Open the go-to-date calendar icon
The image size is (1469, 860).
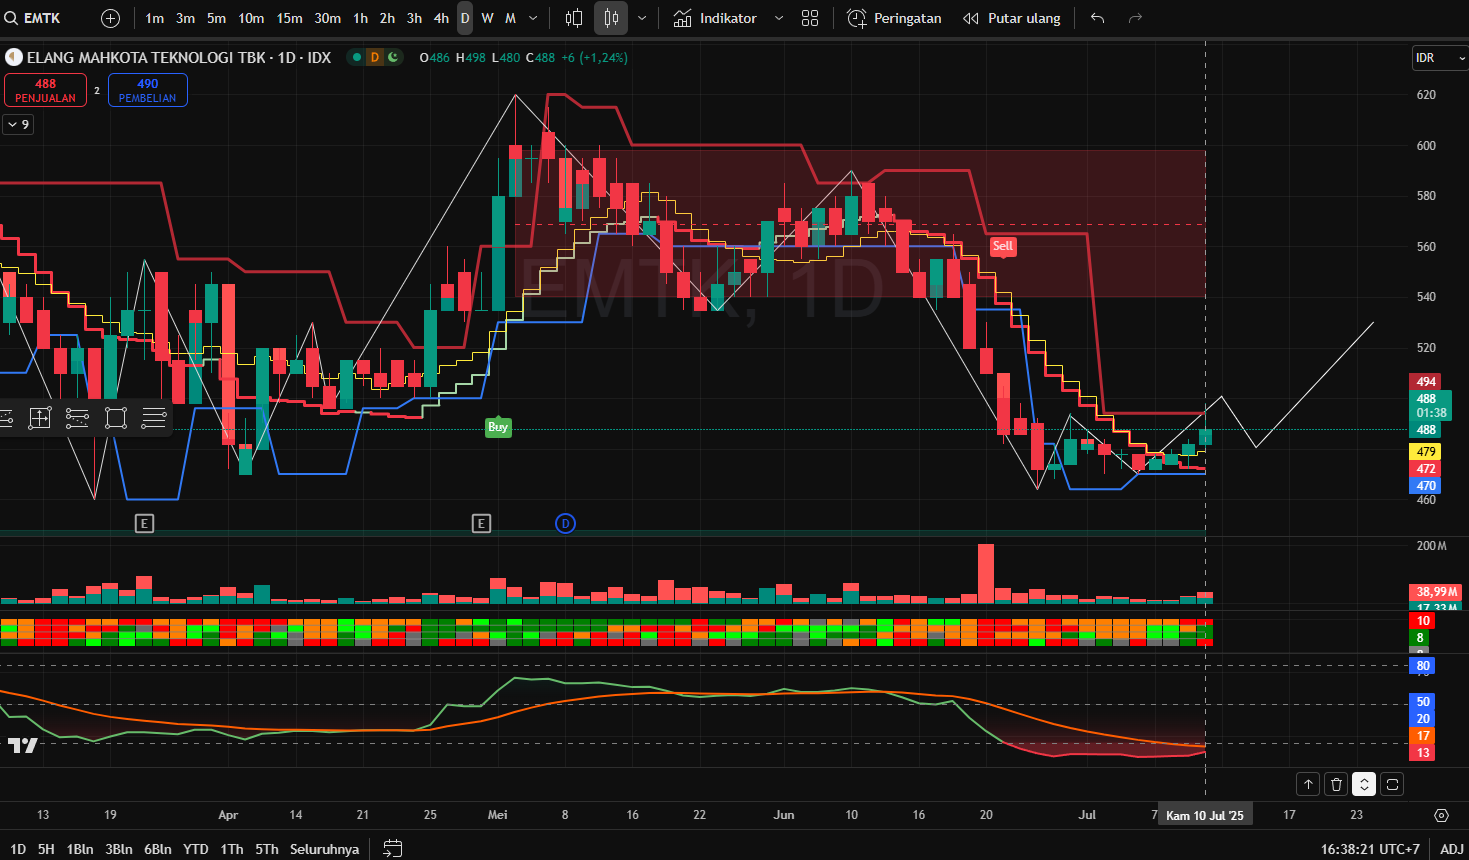tap(393, 848)
